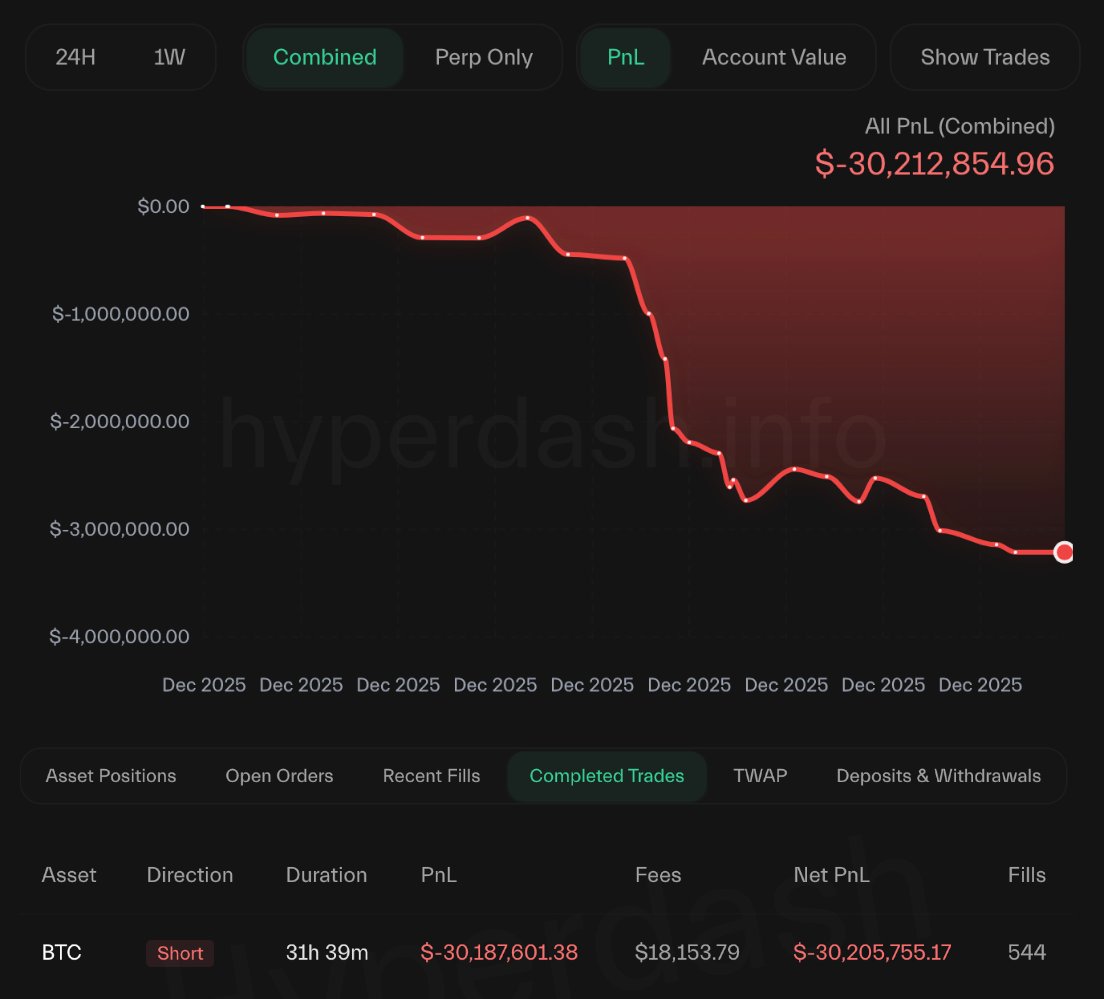1104x999 pixels.
Task: Click the Net PnL value -$30,205,755.17
Action: pos(871,952)
